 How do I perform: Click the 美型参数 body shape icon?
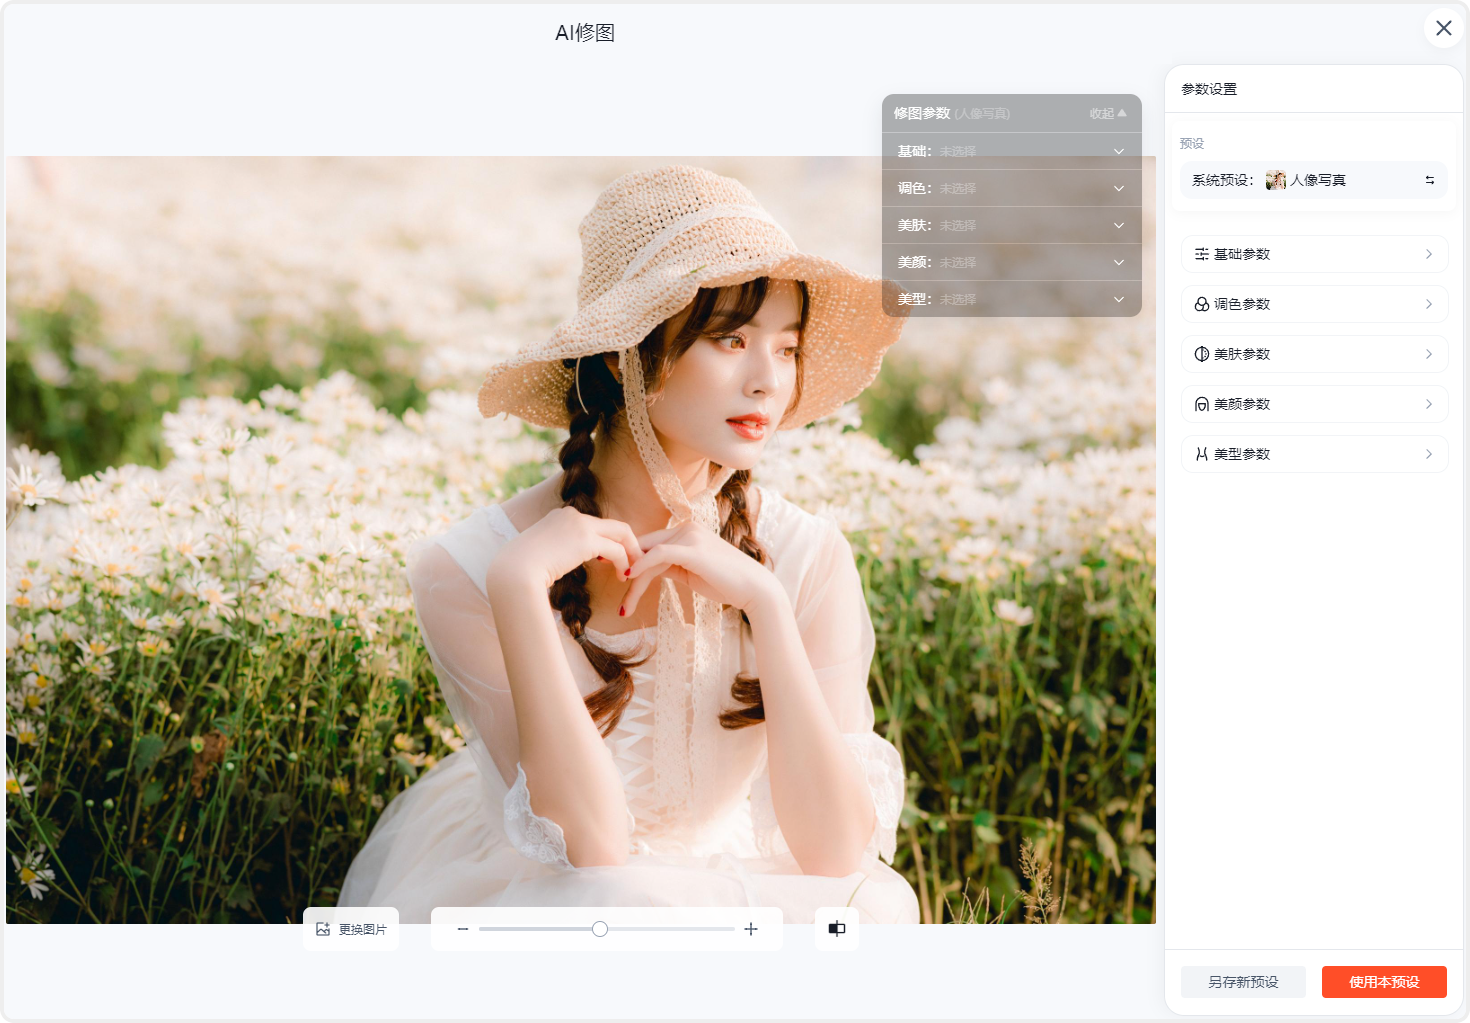pyautogui.click(x=1202, y=454)
